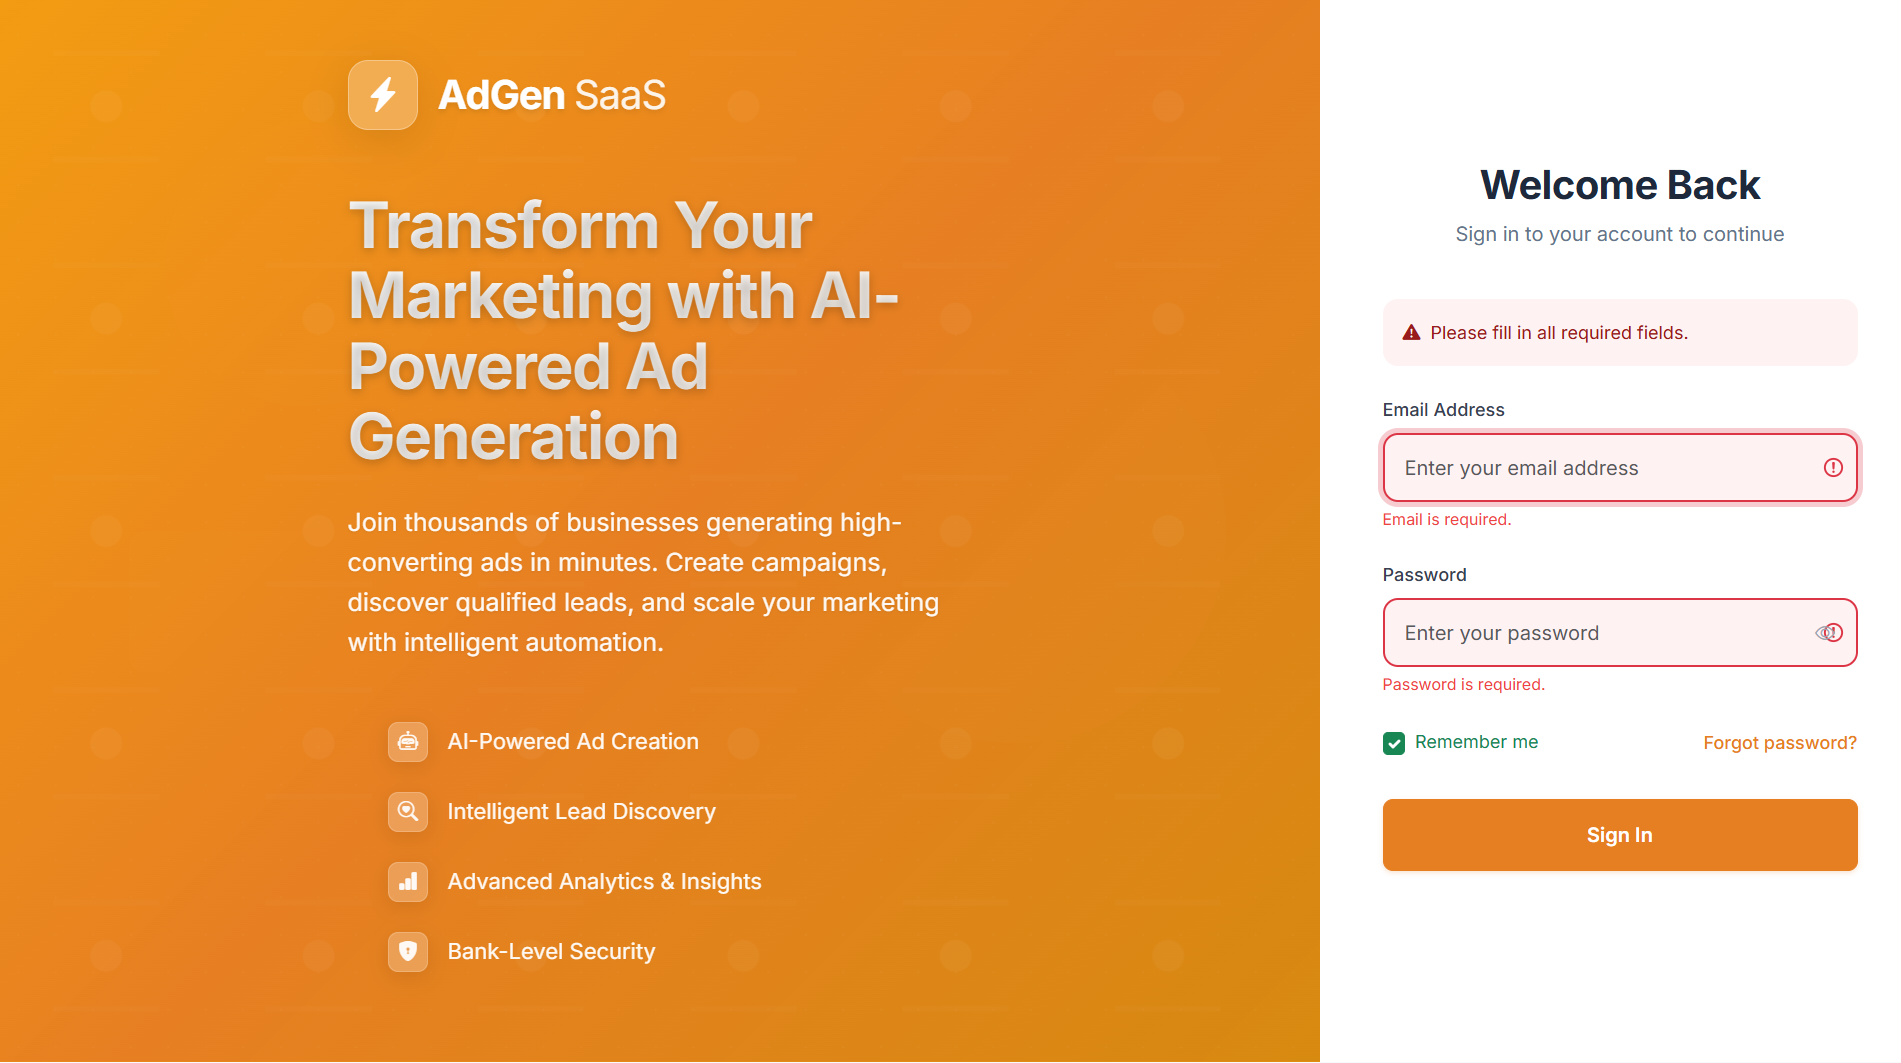Click the AdGen SaaS brand name
The image size is (1901, 1063).
[552, 95]
